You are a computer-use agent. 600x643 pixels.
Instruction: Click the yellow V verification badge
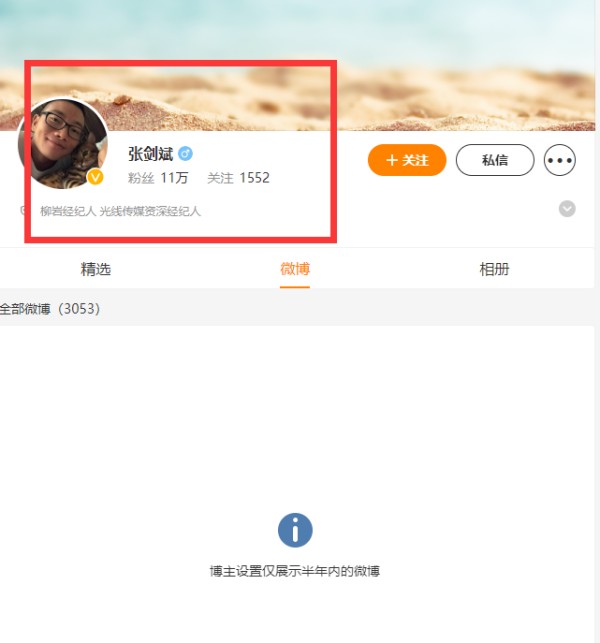click(x=96, y=177)
